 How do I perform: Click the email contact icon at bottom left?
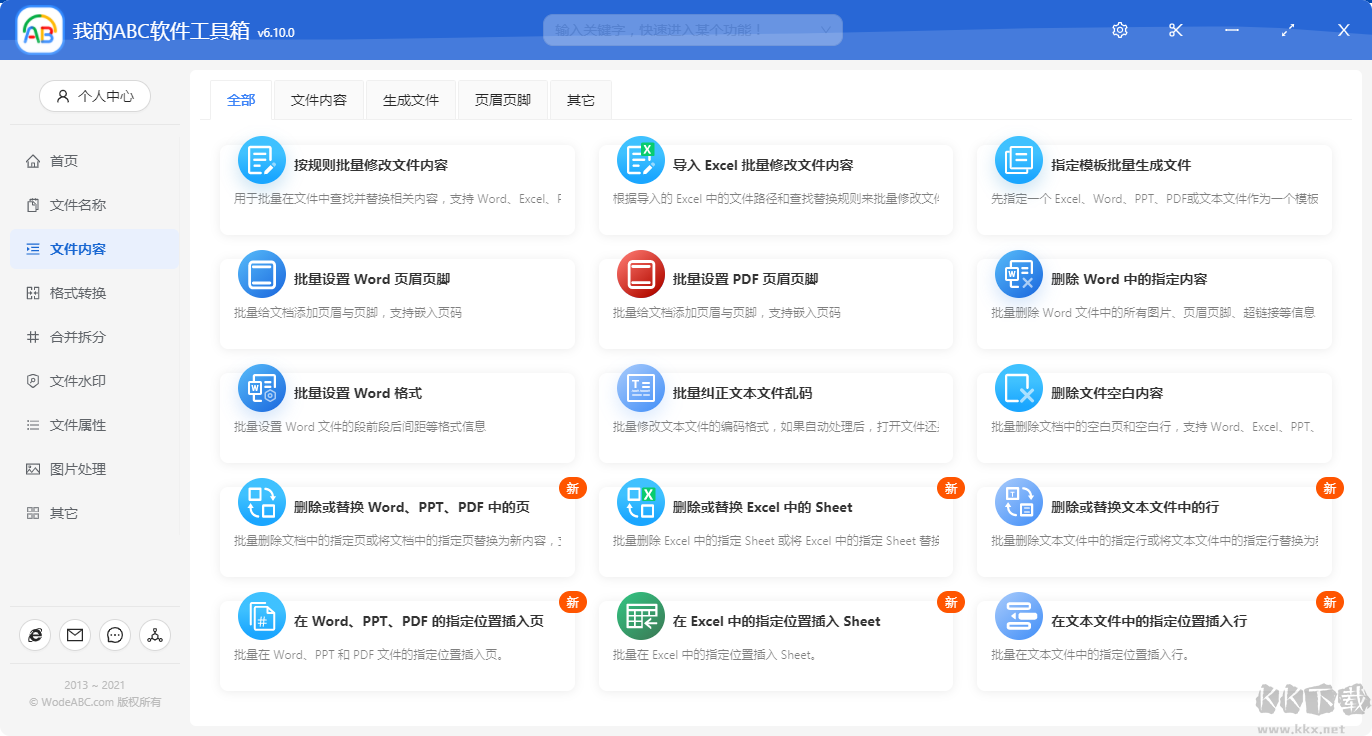pos(75,635)
